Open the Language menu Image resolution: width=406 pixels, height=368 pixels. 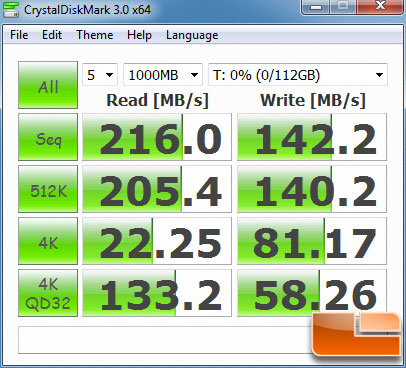click(192, 35)
